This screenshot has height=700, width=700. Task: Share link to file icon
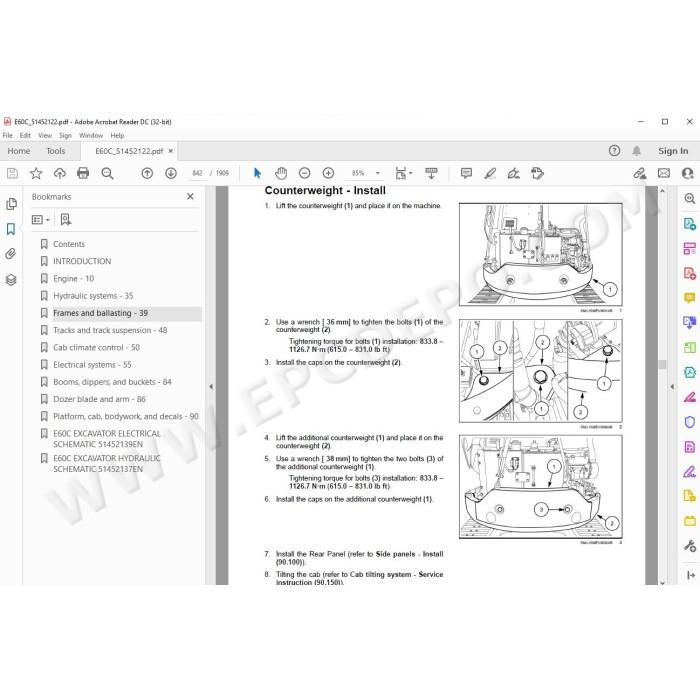[640, 173]
